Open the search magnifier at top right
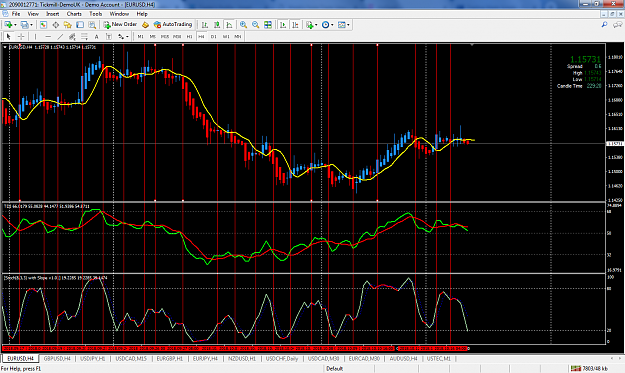This screenshot has height=373, width=625. [604, 25]
